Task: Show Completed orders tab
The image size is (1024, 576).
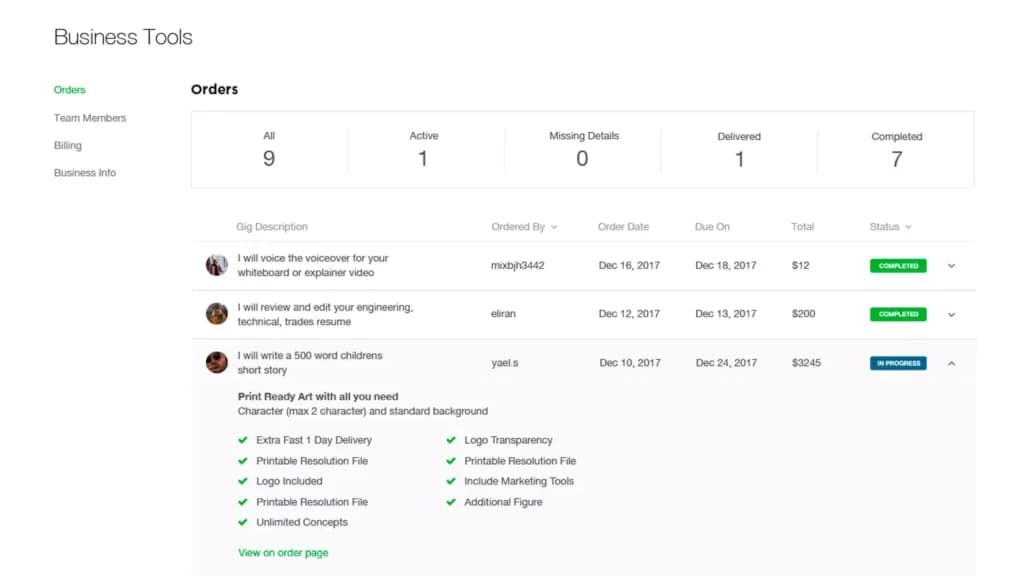Action: pos(897,150)
